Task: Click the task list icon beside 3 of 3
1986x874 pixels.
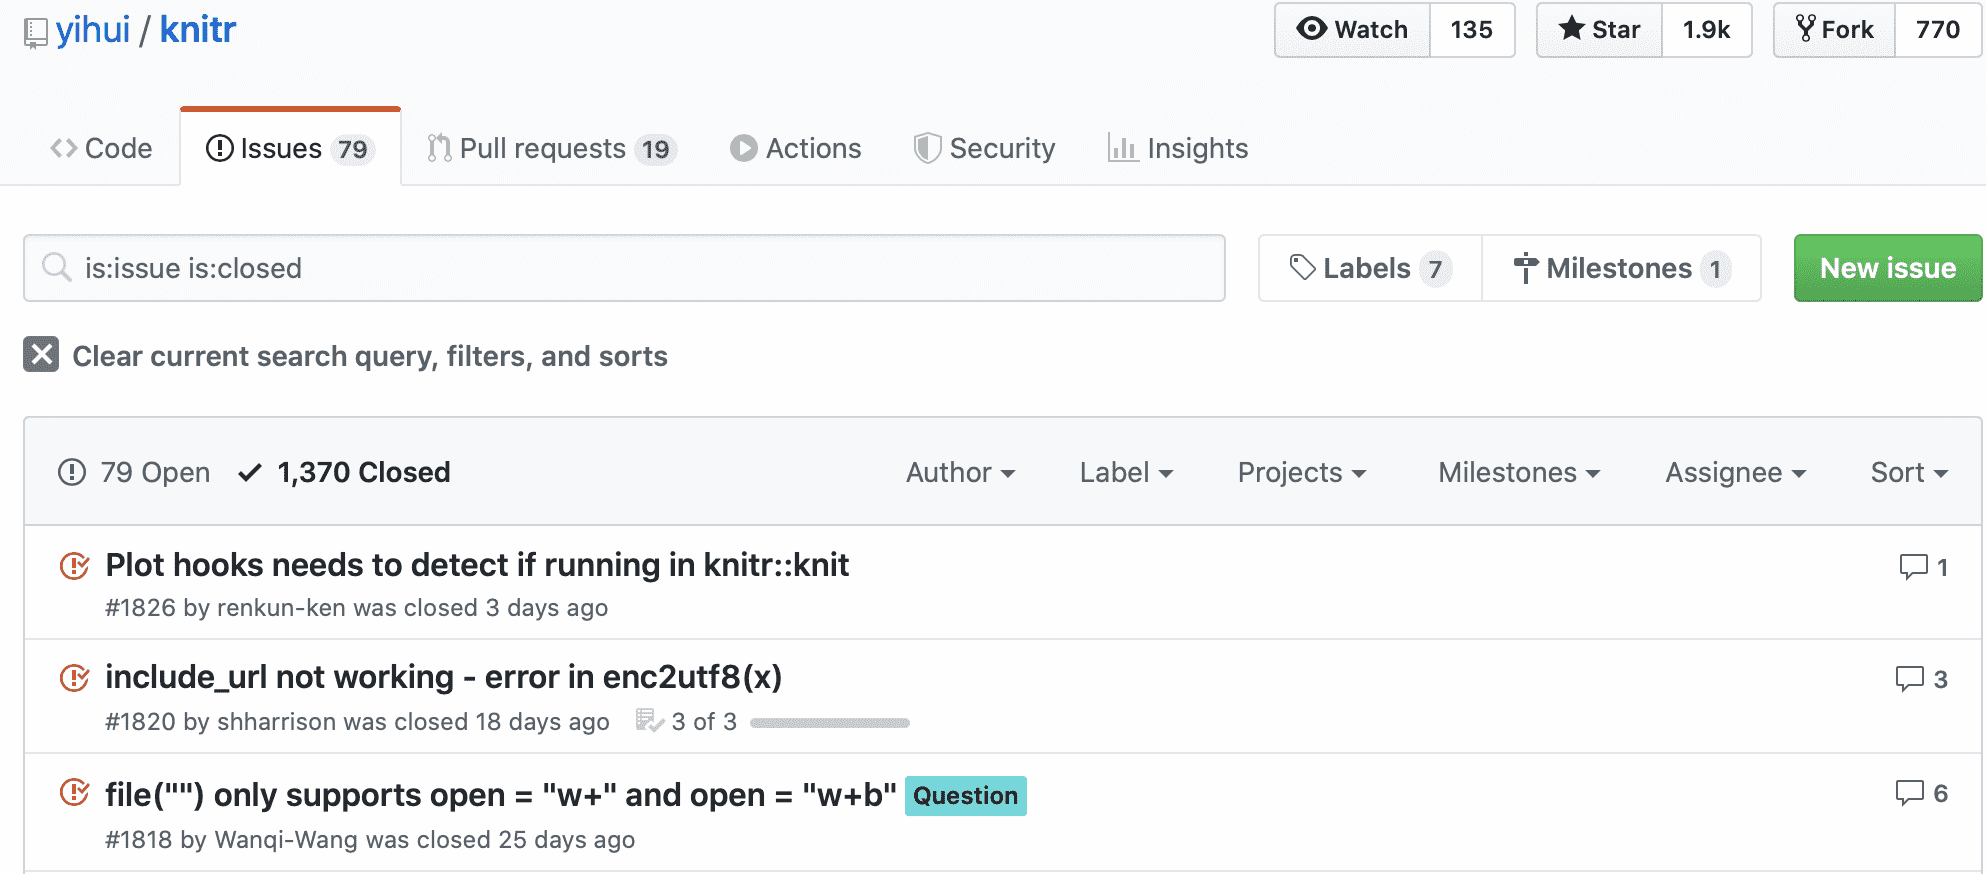Action: point(649,721)
